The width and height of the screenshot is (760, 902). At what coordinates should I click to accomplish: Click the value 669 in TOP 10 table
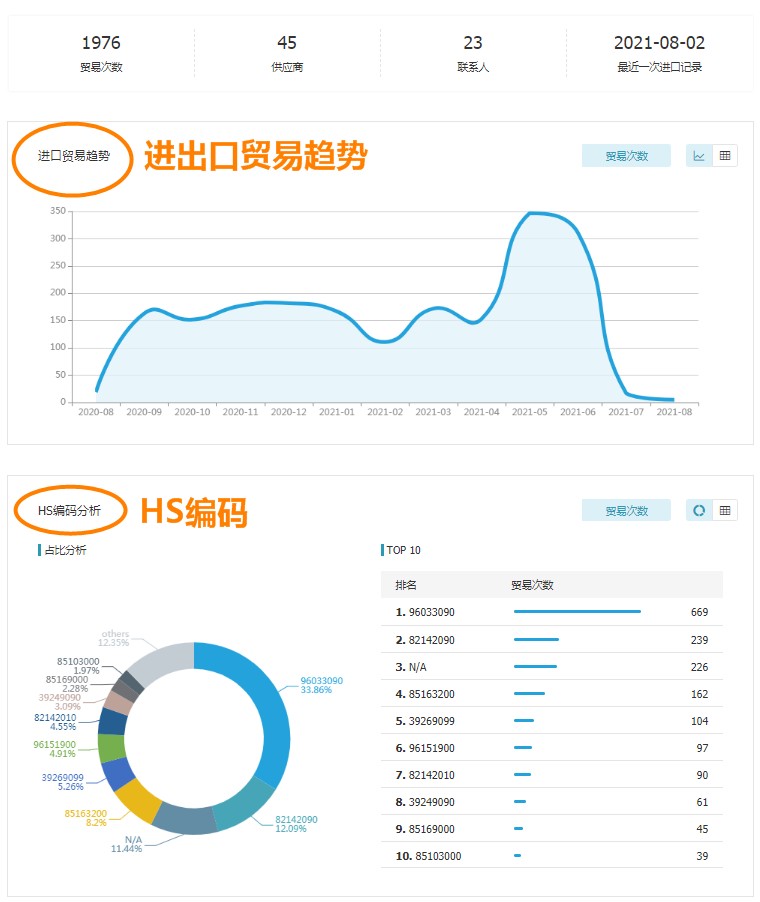699,612
